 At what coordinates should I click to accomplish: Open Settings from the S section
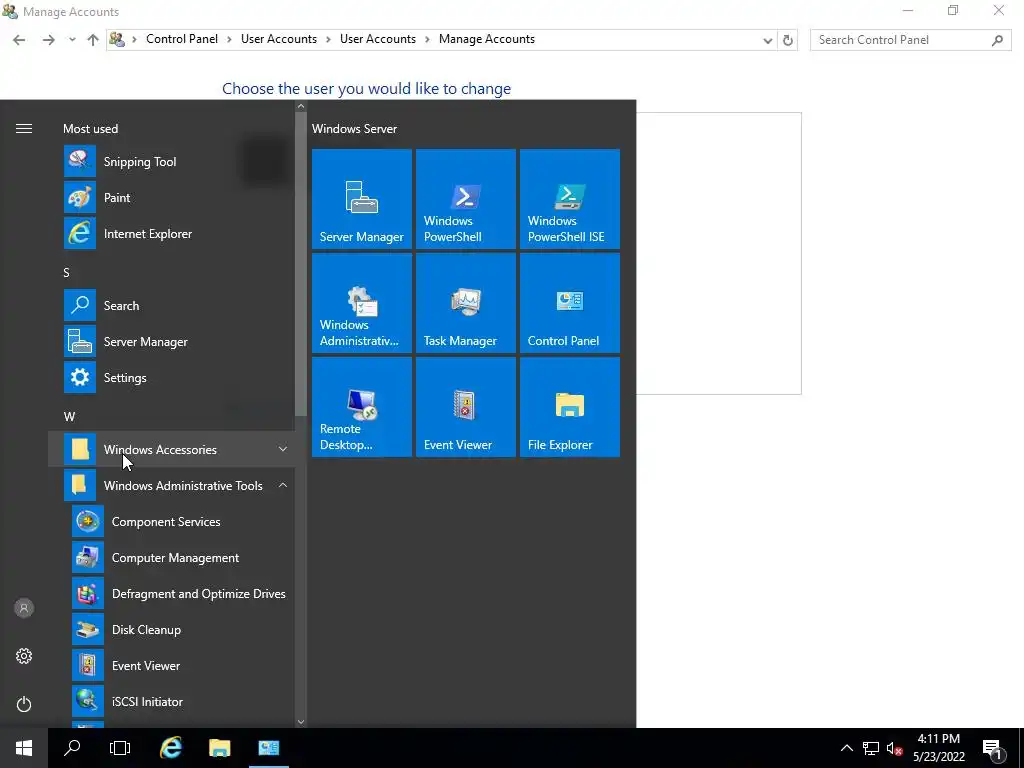(x=171, y=377)
